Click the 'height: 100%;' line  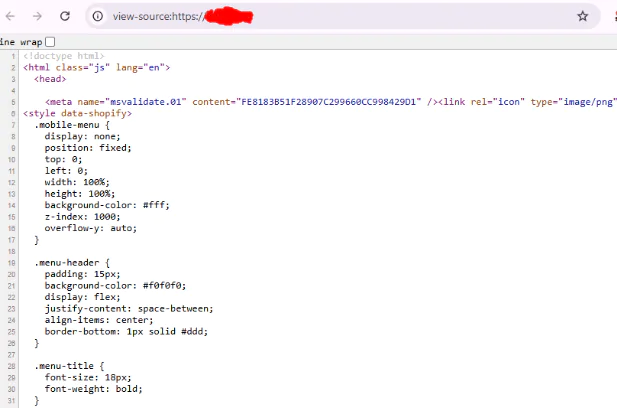tap(80, 194)
